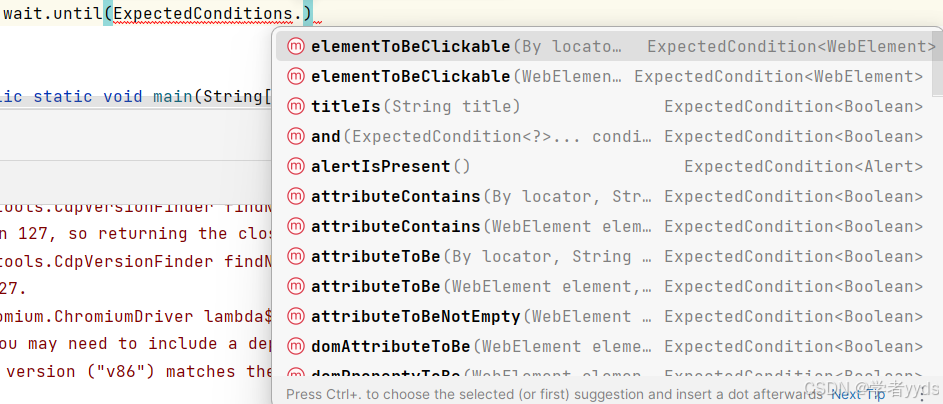Select elementToBeClickable(WebElement) suggestion
Screen dimensions: 943x404
pyautogui.click(x=606, y=76)
